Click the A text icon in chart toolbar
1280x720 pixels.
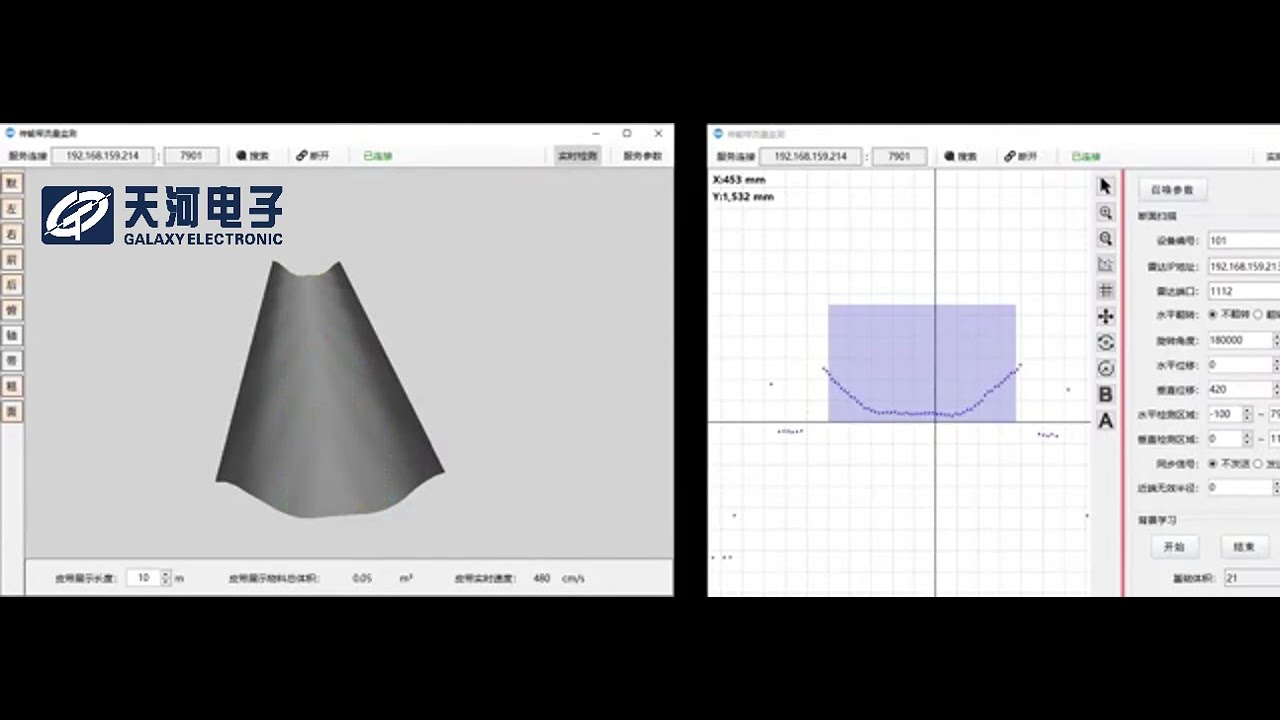point(1105,421)
